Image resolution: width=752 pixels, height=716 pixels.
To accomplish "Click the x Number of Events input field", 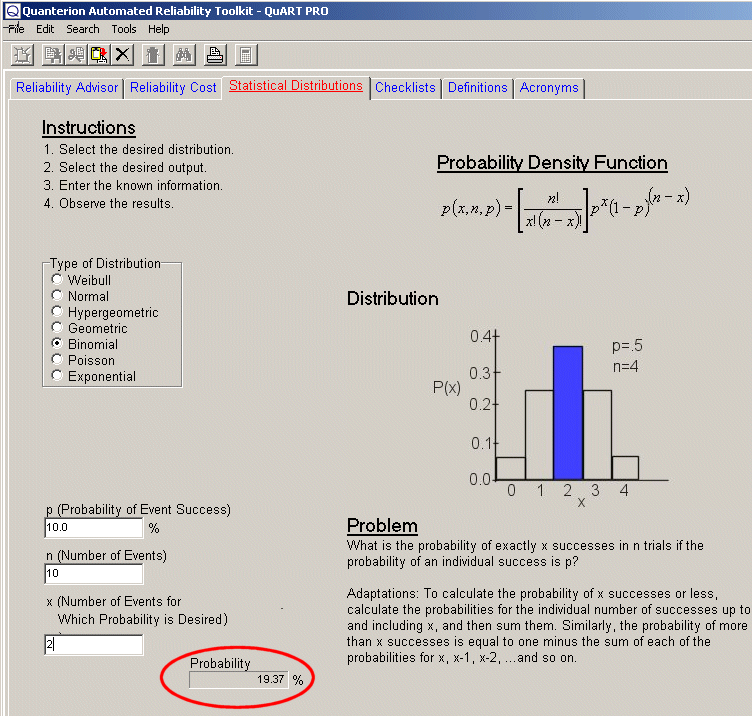I will click(x=94, y=645).
